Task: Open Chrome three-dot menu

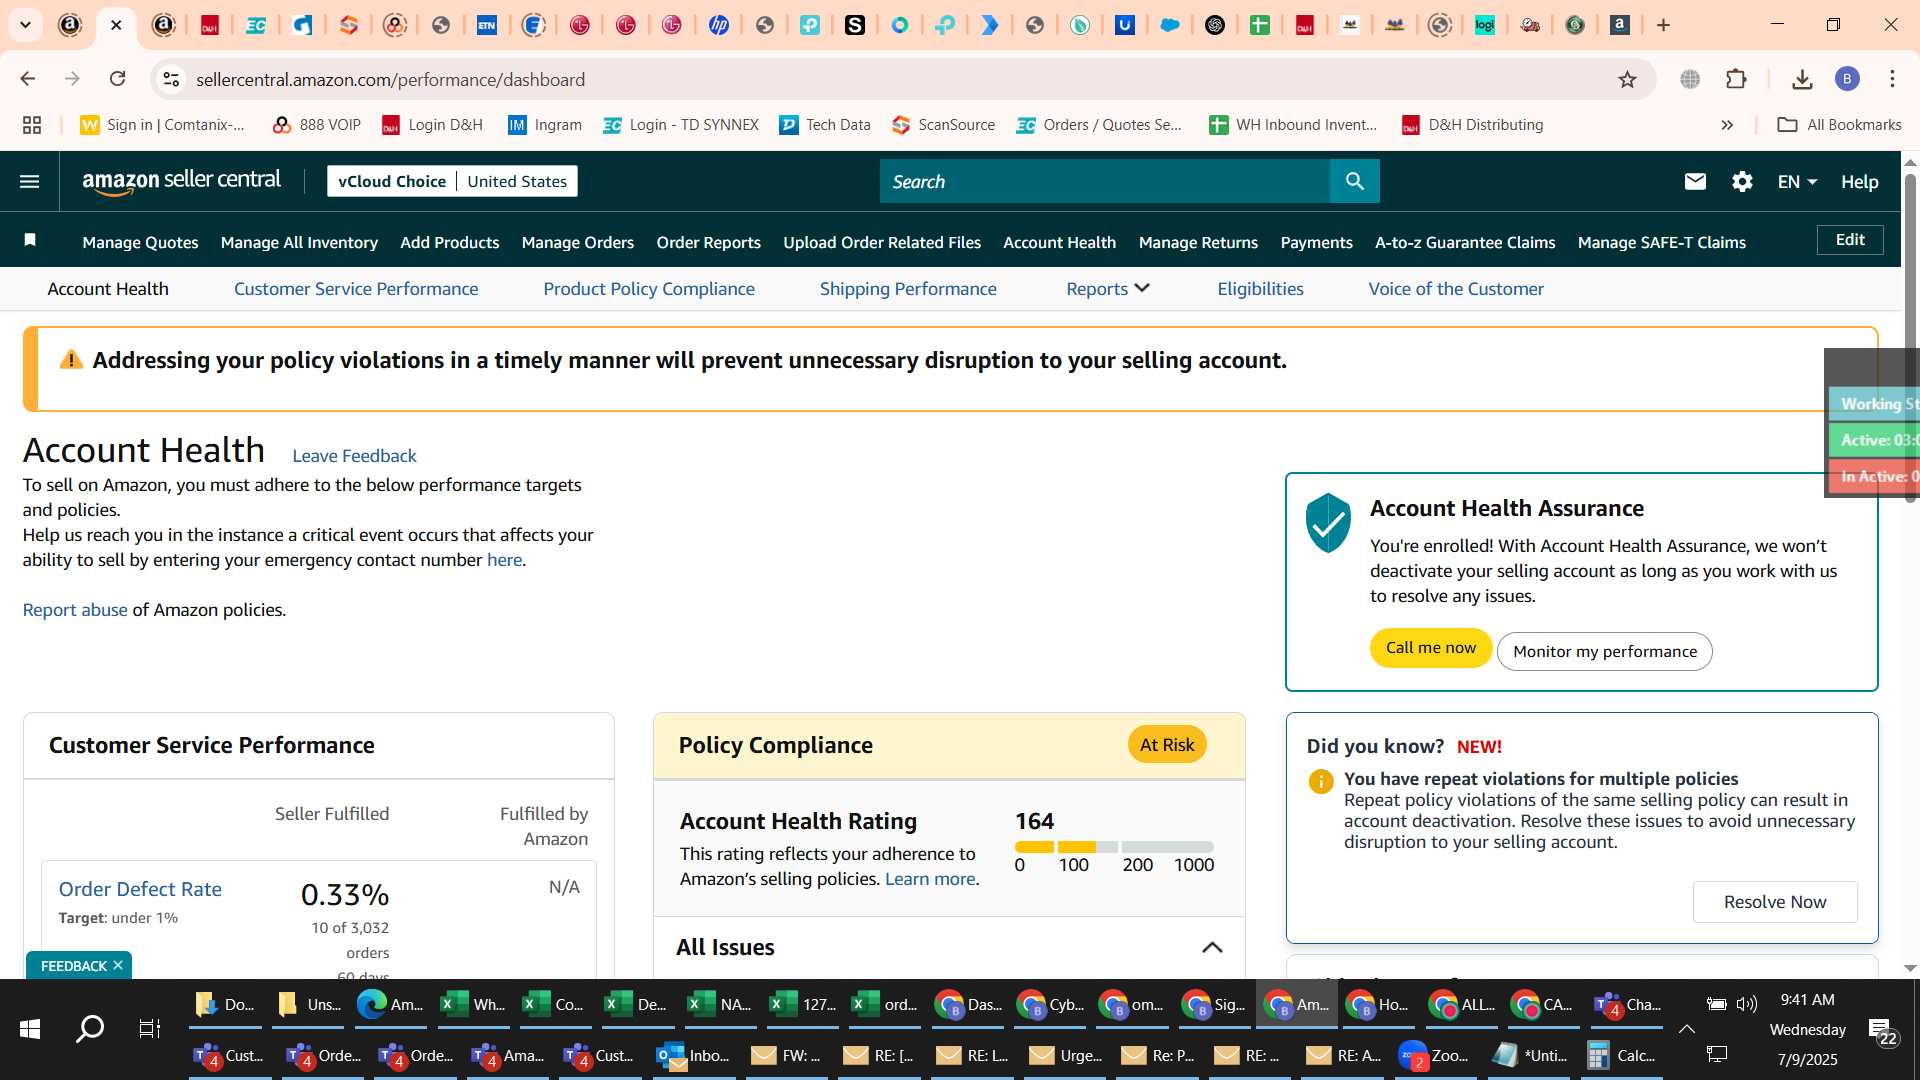Action: 1892,79
